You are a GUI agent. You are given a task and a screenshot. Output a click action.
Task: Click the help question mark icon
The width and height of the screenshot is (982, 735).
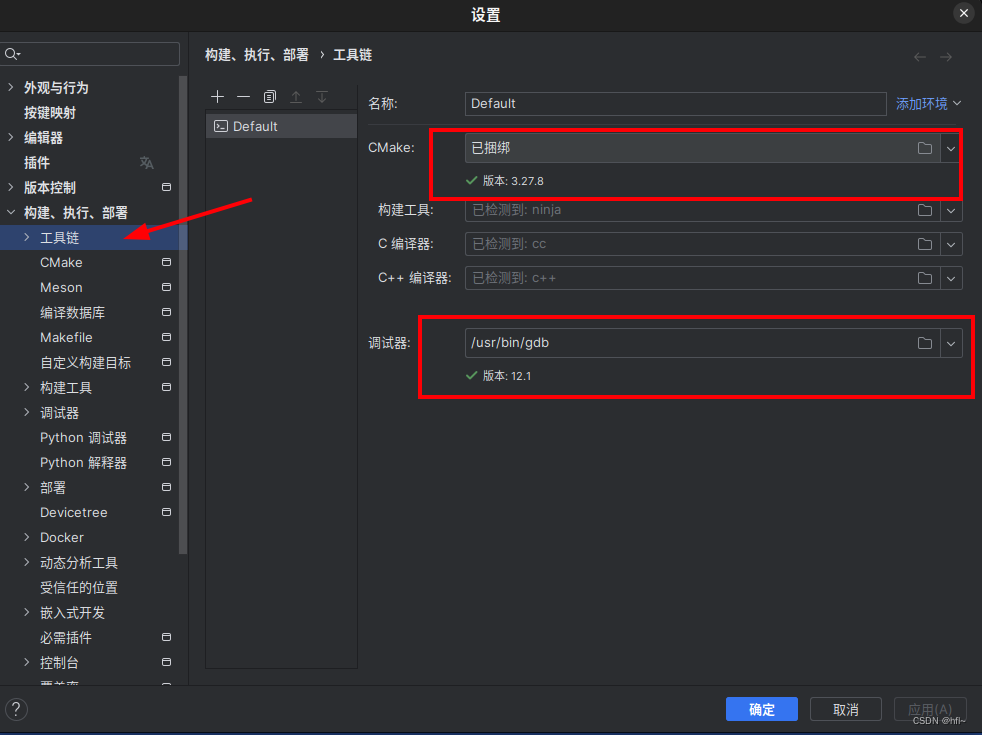16,709
